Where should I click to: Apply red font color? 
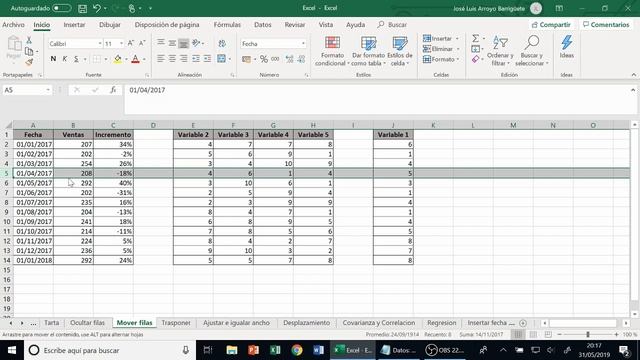point(136,59)
